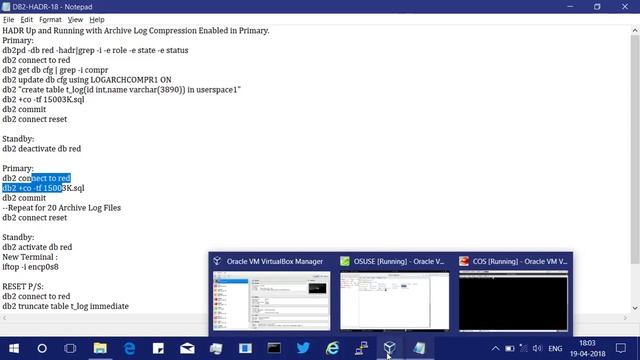Viewport: 640px width, 360px height.
Task: Open the Mail app taskbar icon
Action: click(187, 348)
